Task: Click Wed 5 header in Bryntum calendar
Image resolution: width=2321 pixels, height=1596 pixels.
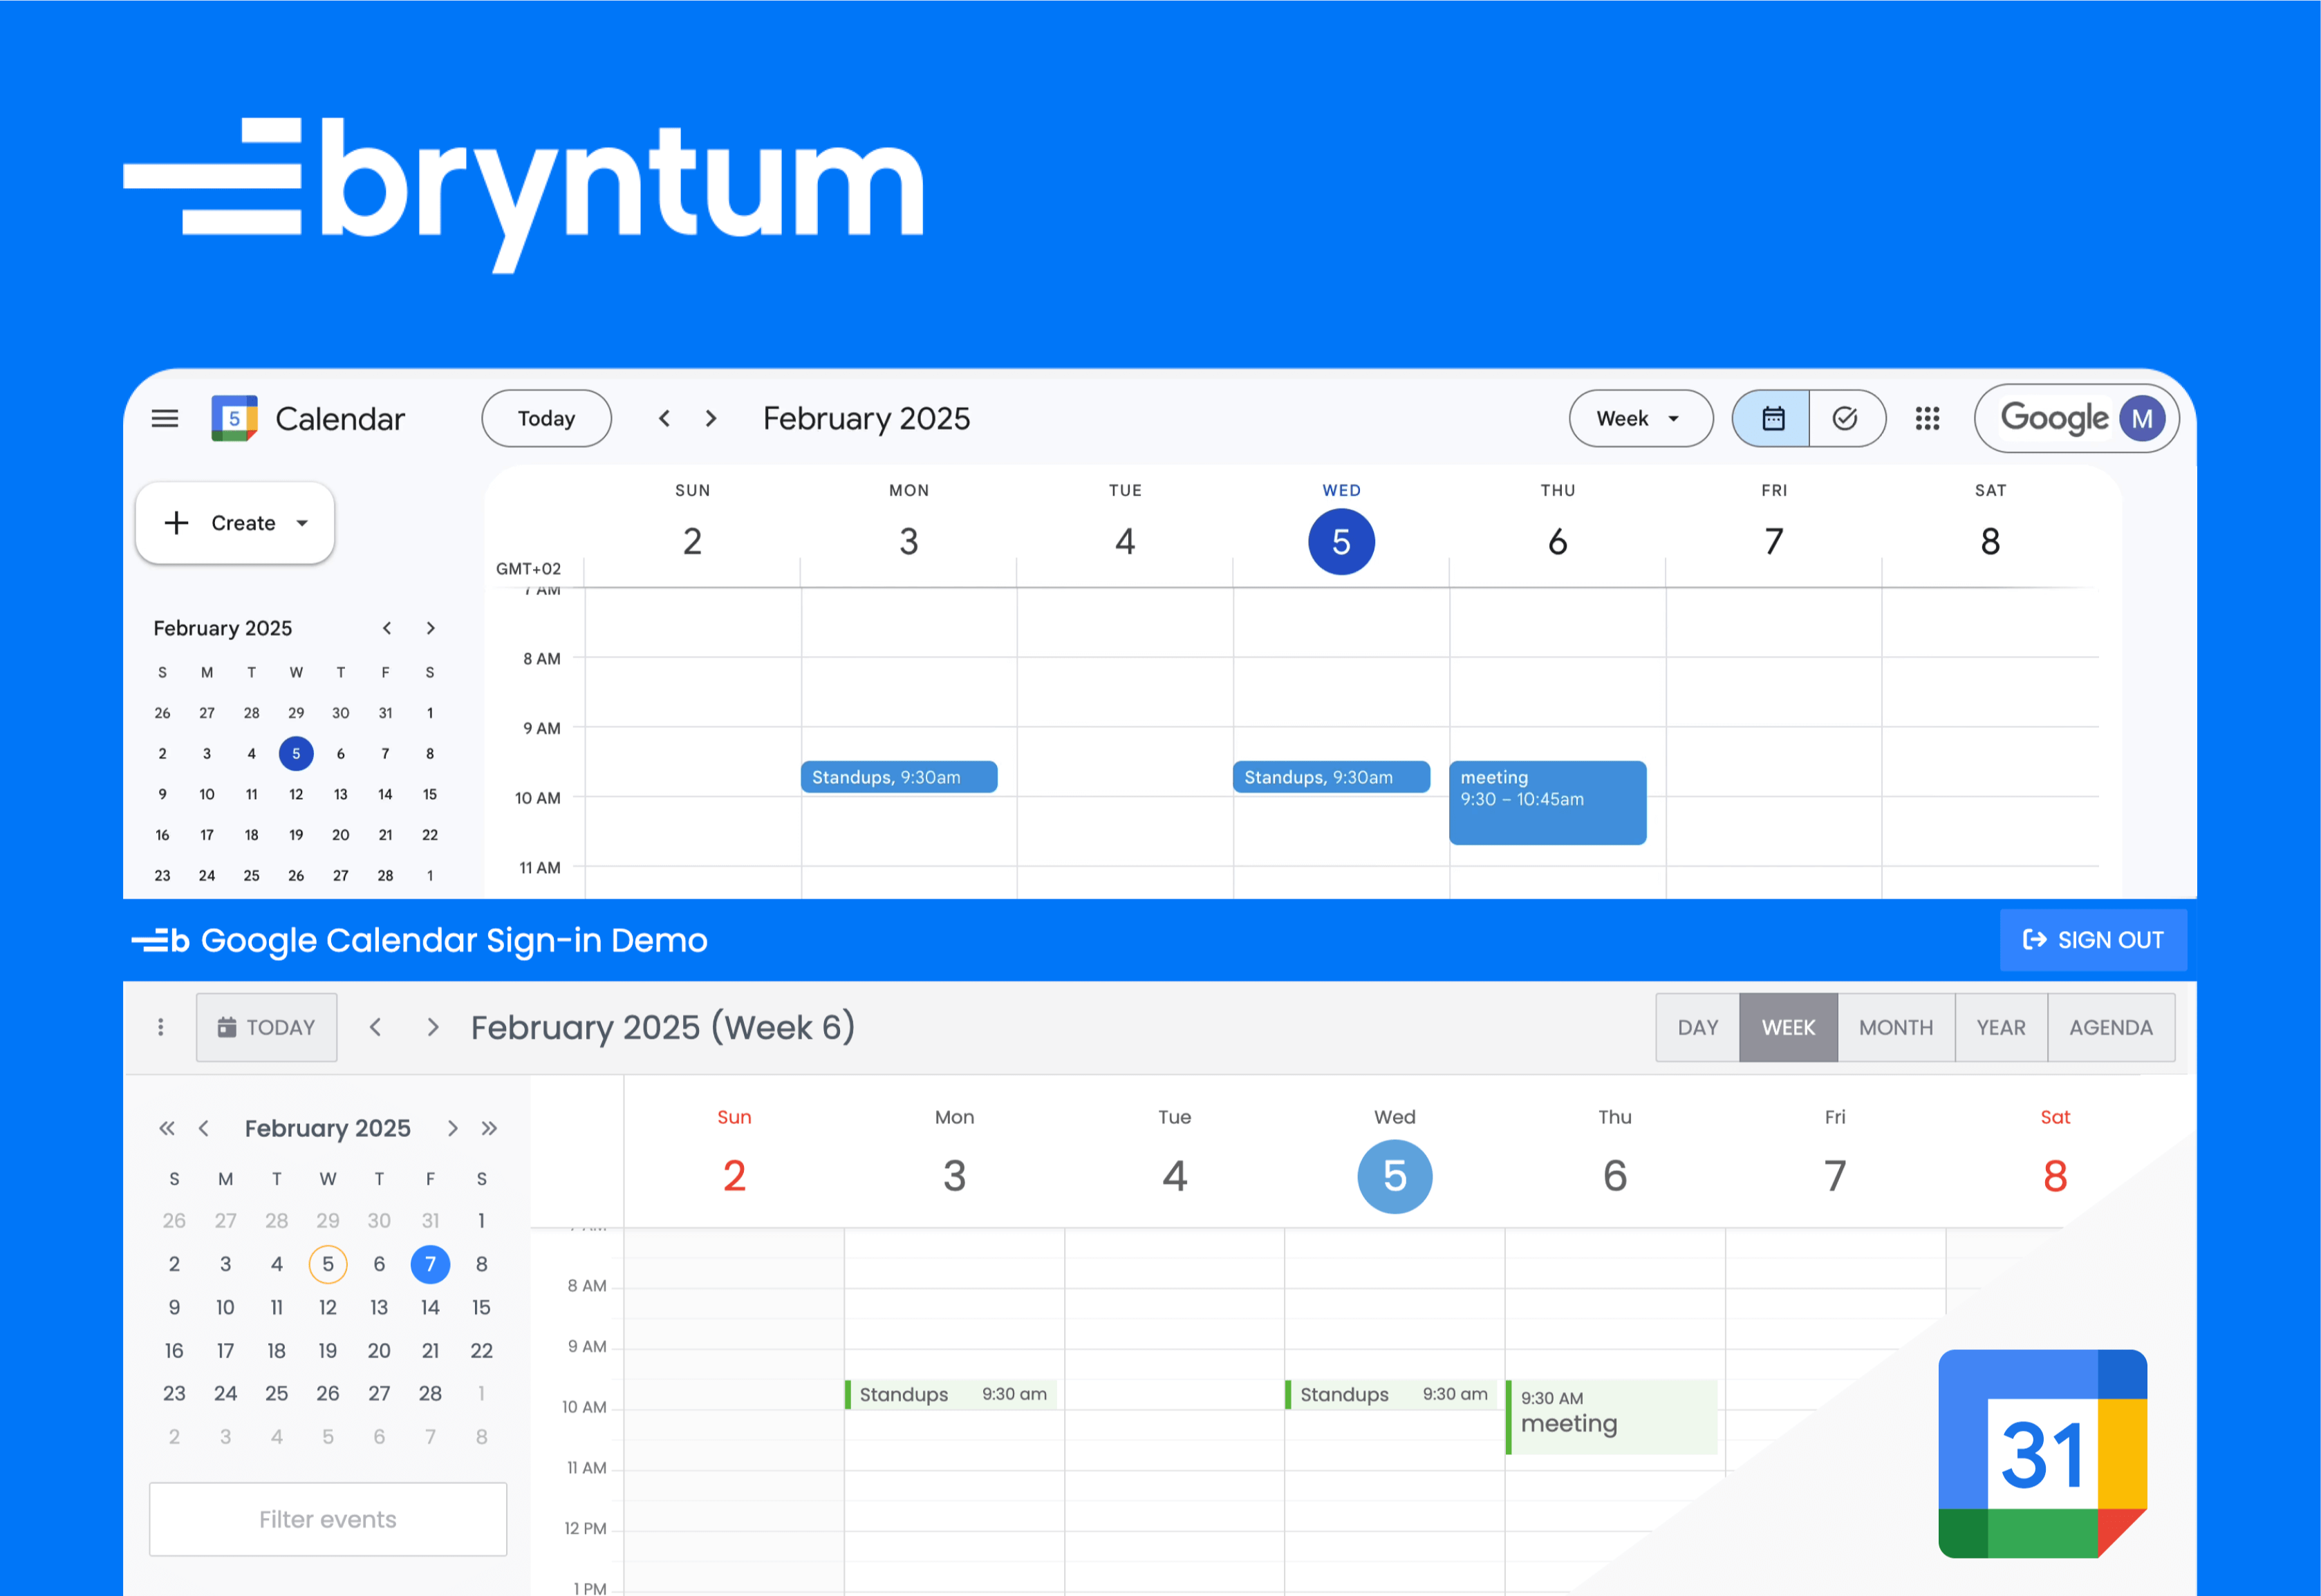Action: (1394, 1160)
